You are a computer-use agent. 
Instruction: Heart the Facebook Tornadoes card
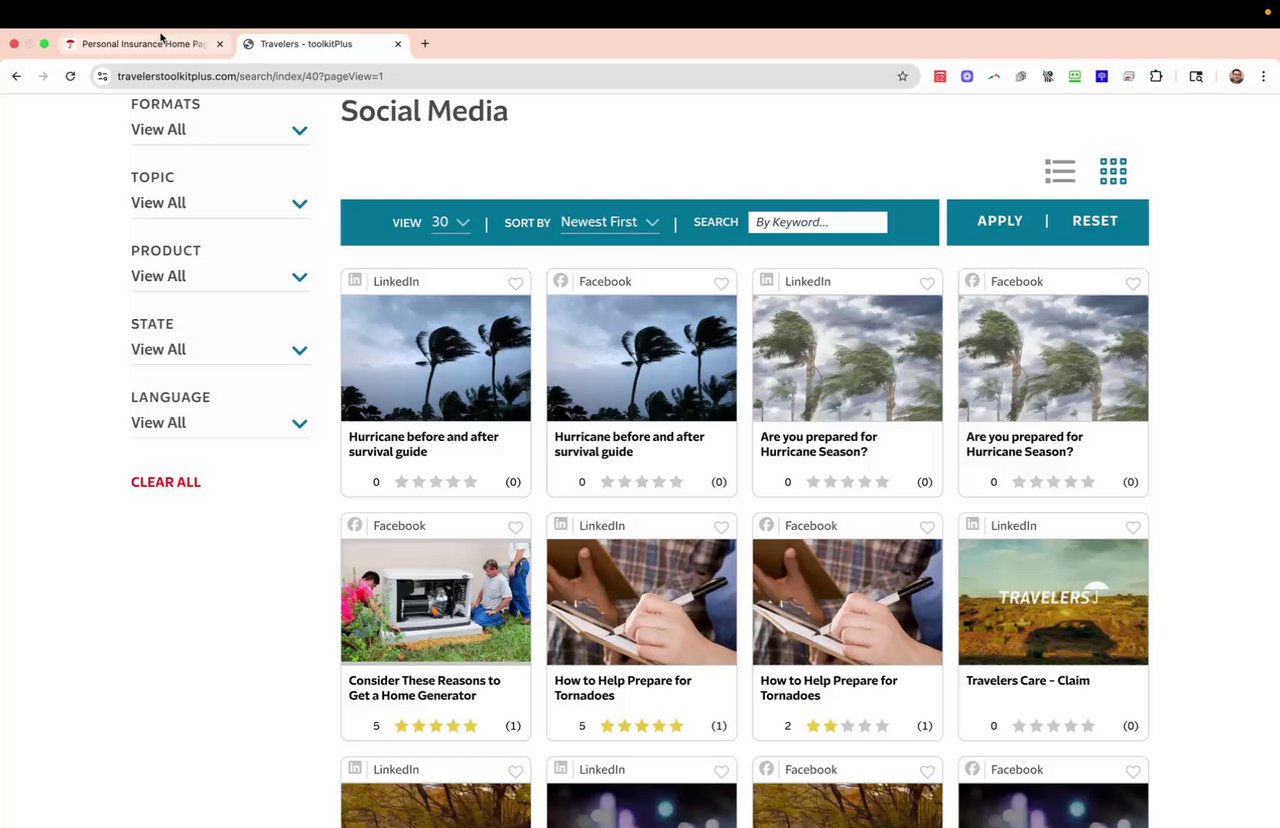click(927, 527)
